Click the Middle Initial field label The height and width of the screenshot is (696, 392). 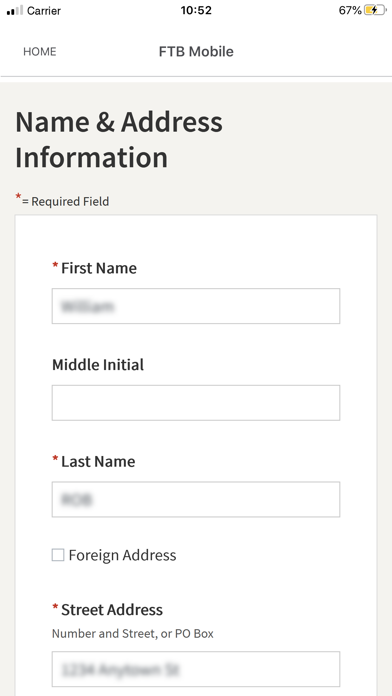point(98,365)
